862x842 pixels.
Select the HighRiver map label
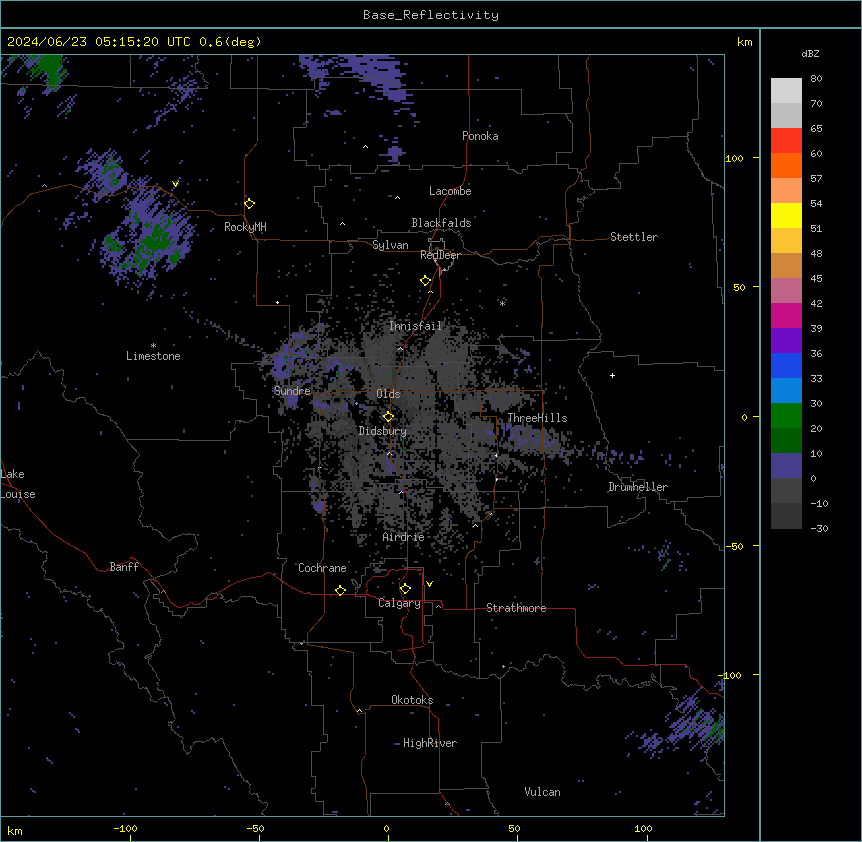[430, 743]
